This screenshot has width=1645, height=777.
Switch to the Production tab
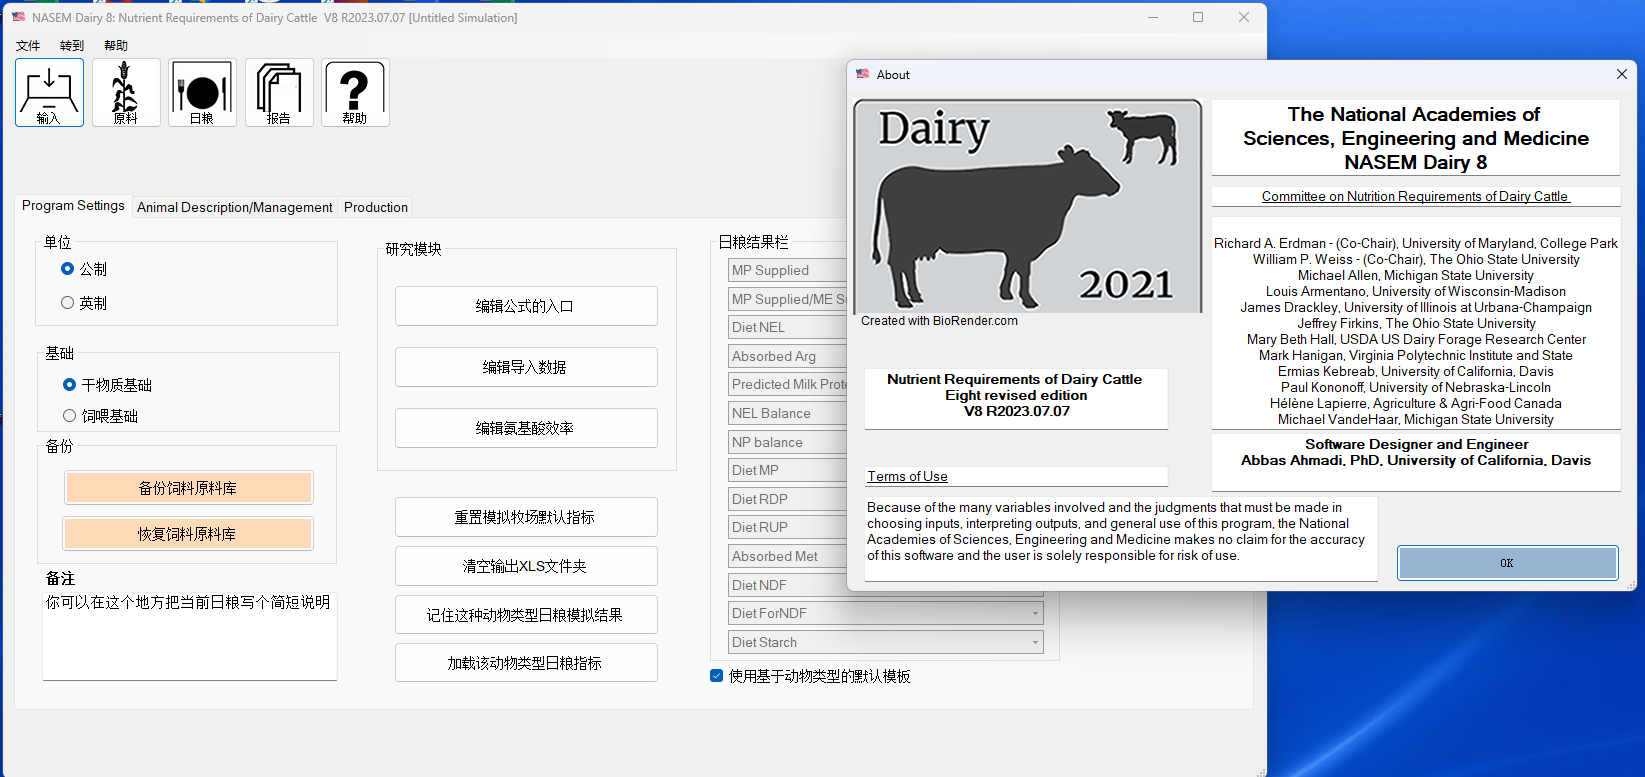click(x=376, y=207)
